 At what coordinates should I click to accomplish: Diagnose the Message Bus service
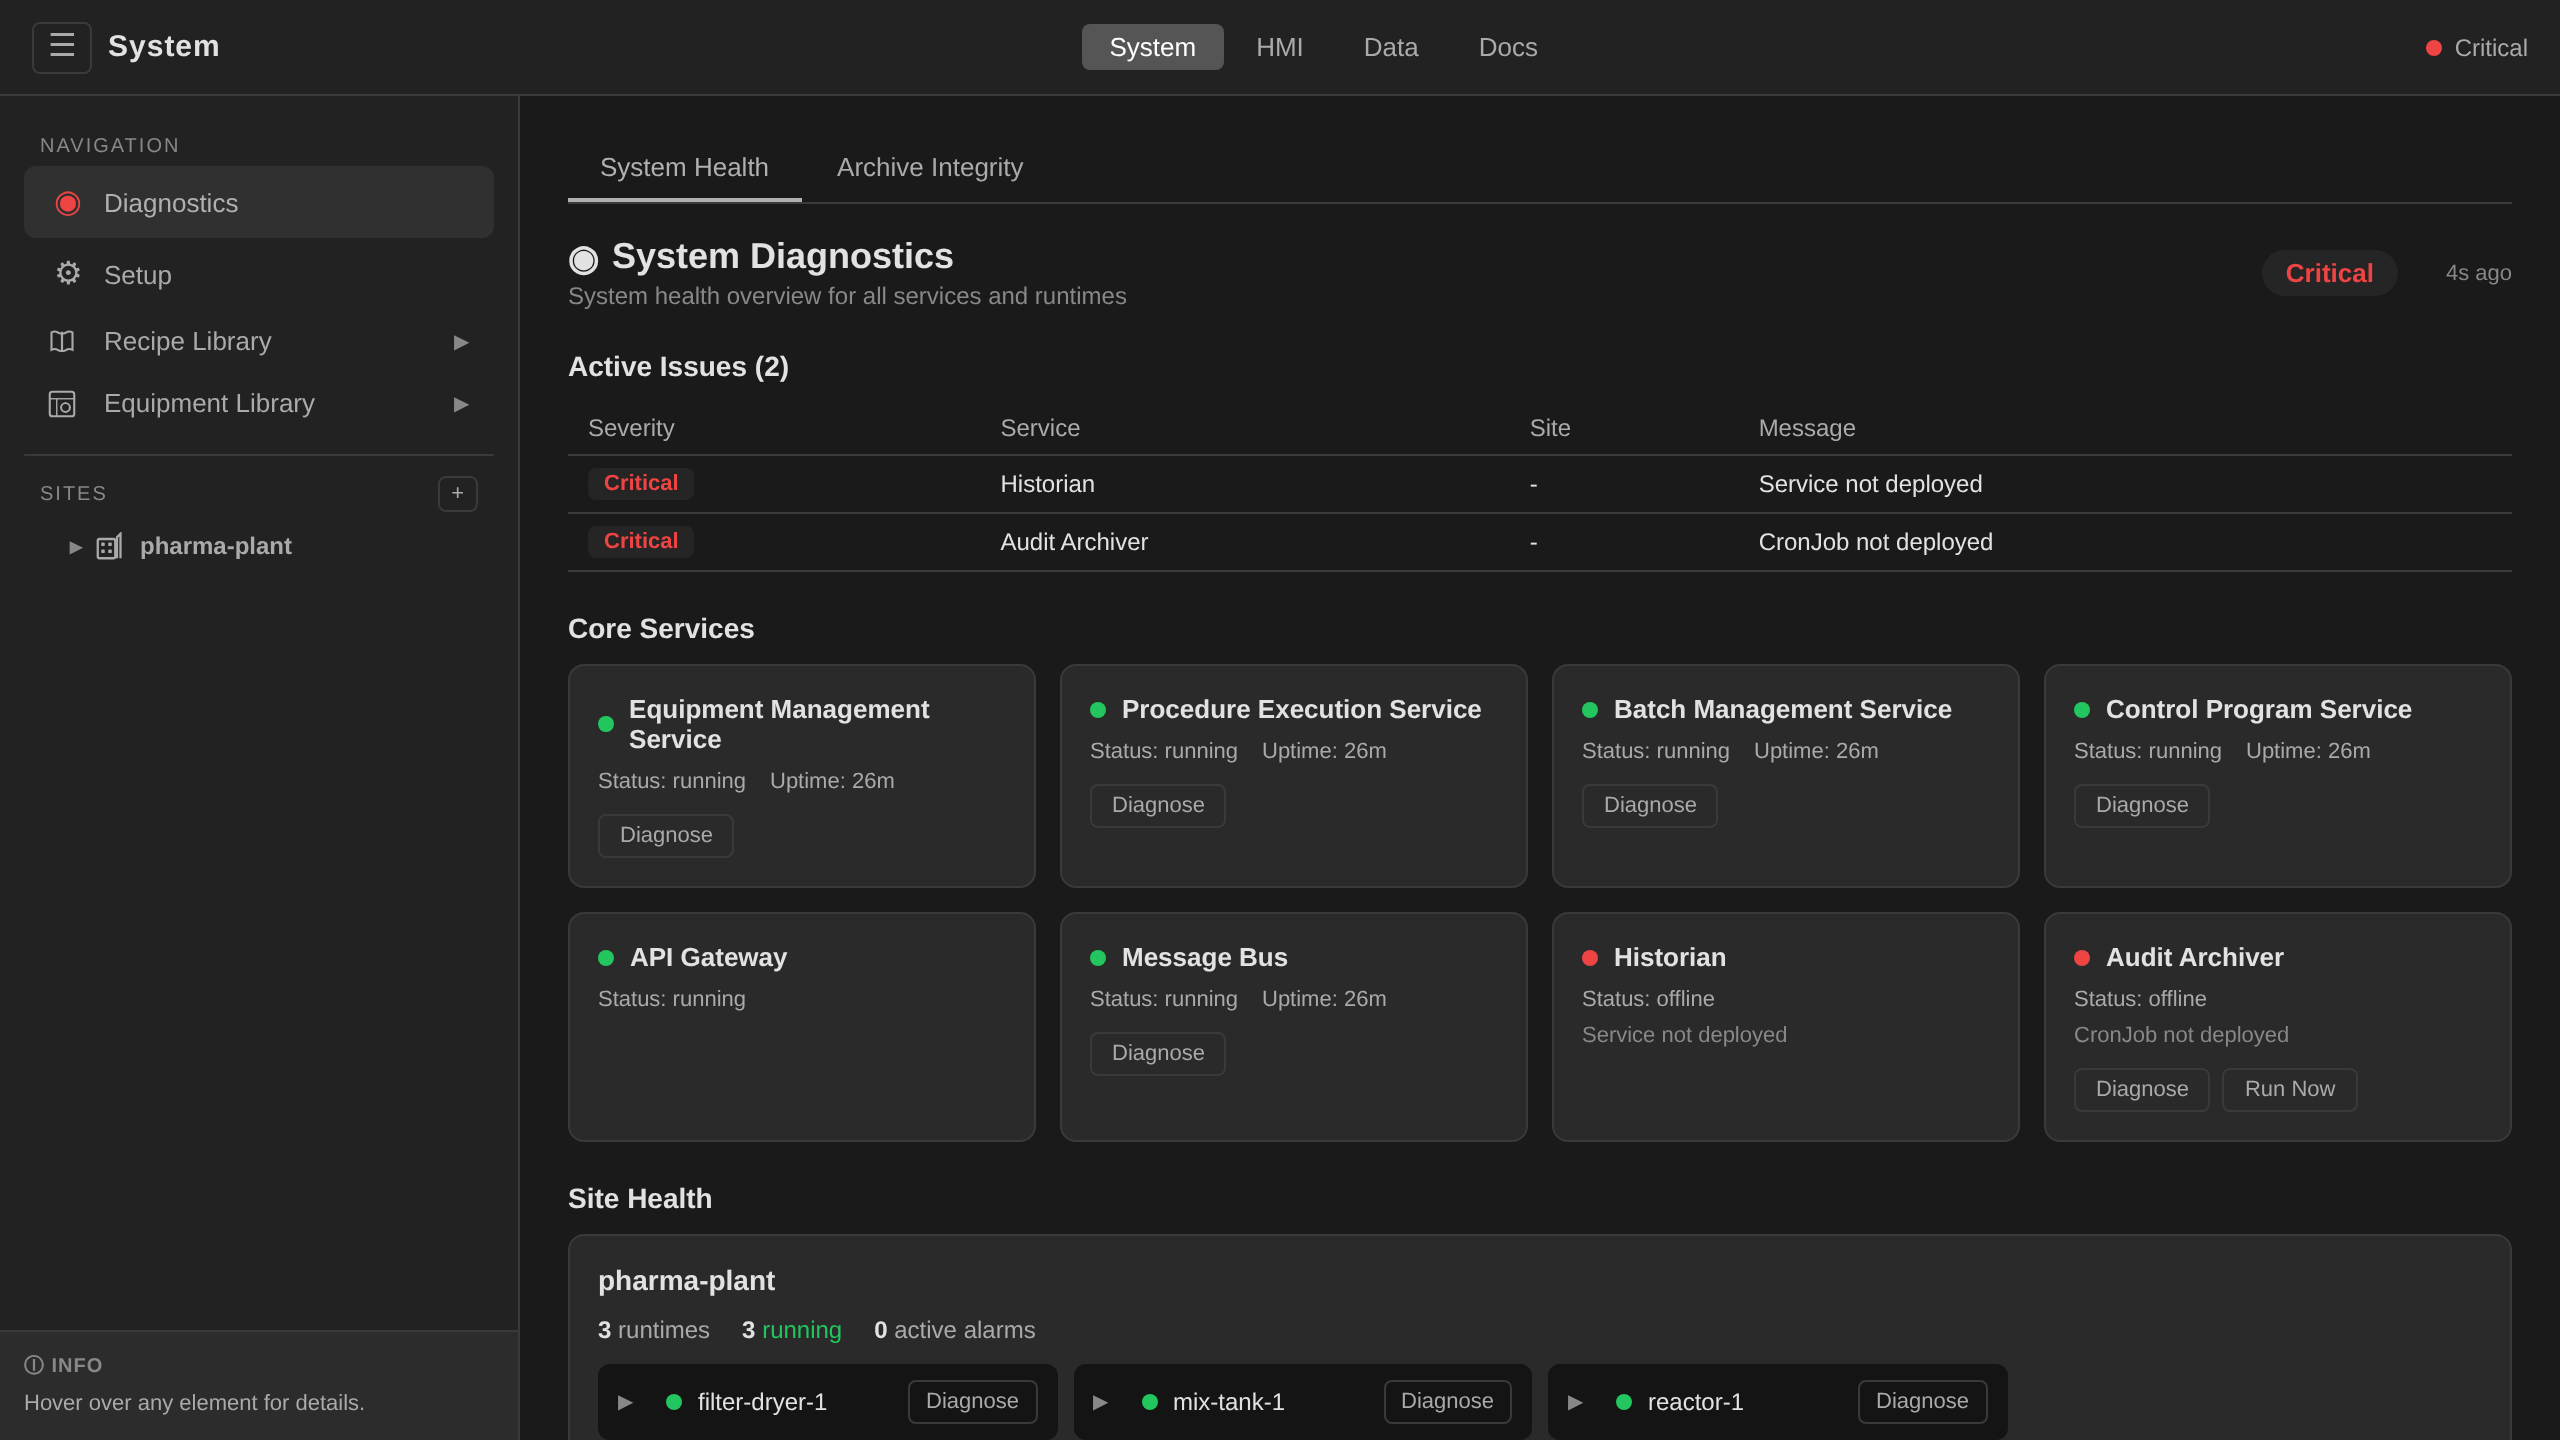click(x=1158, y=1053)
